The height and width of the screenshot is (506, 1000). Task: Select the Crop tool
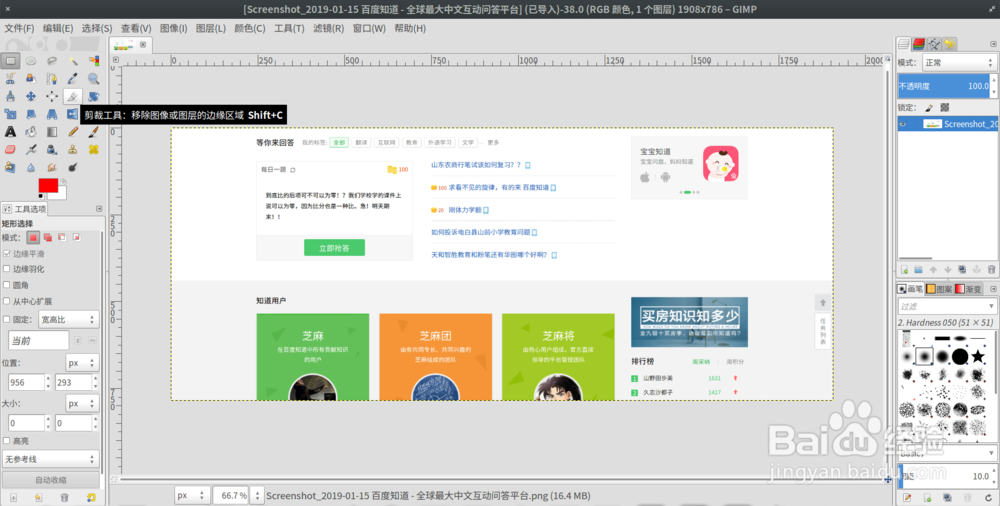point(73,96)
